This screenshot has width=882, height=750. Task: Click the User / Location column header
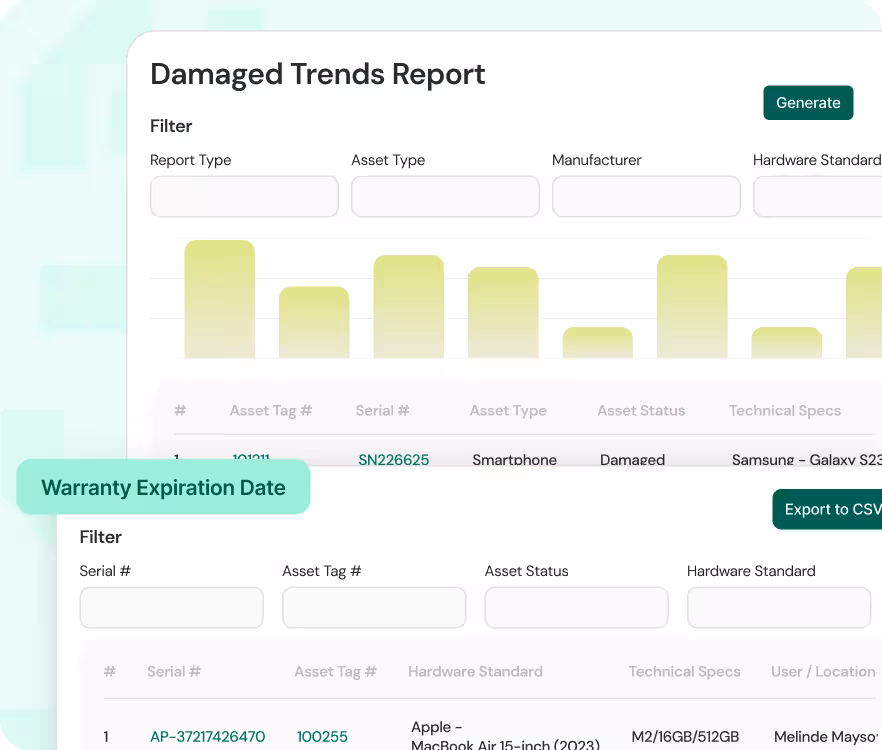(823, 671)
